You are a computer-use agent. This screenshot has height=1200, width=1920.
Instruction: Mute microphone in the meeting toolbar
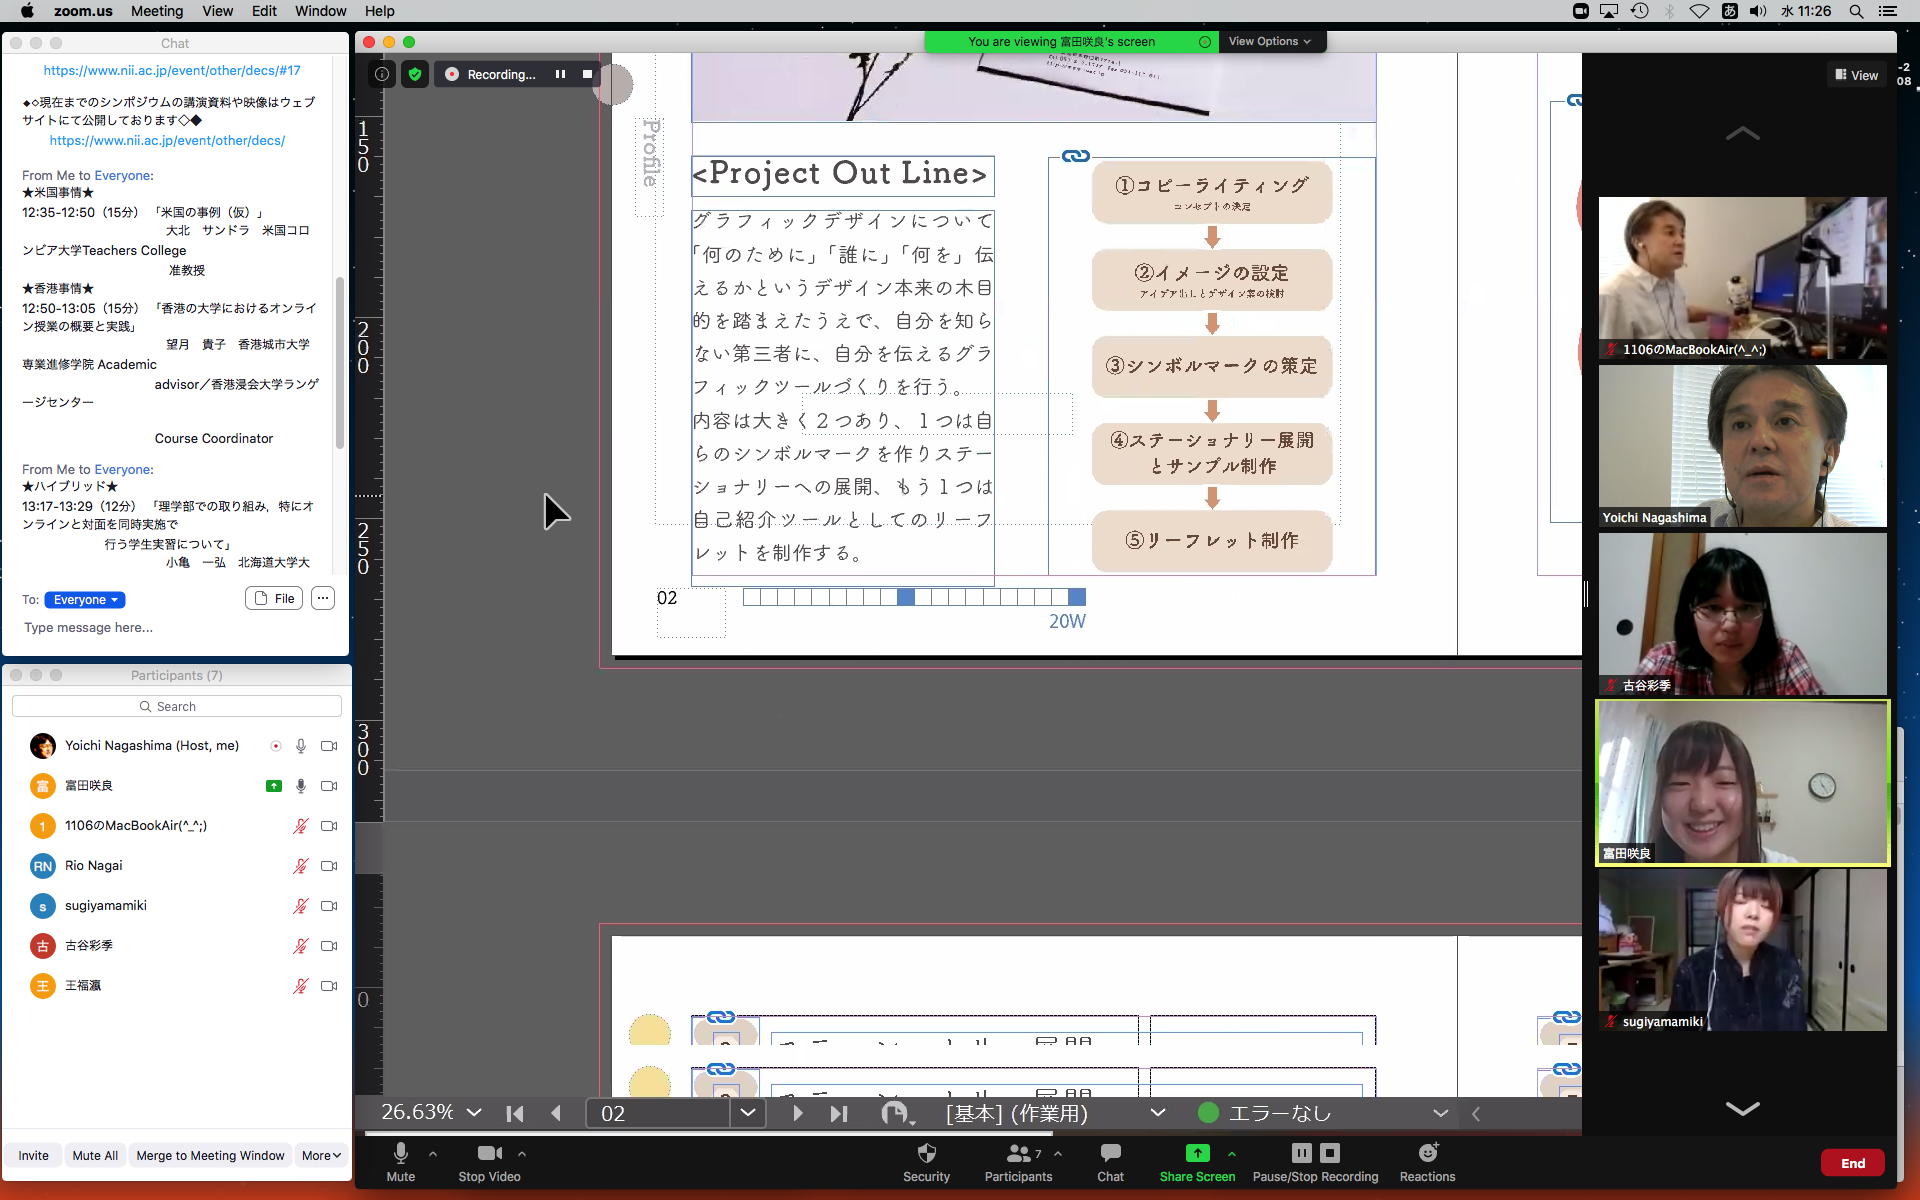400,1153
